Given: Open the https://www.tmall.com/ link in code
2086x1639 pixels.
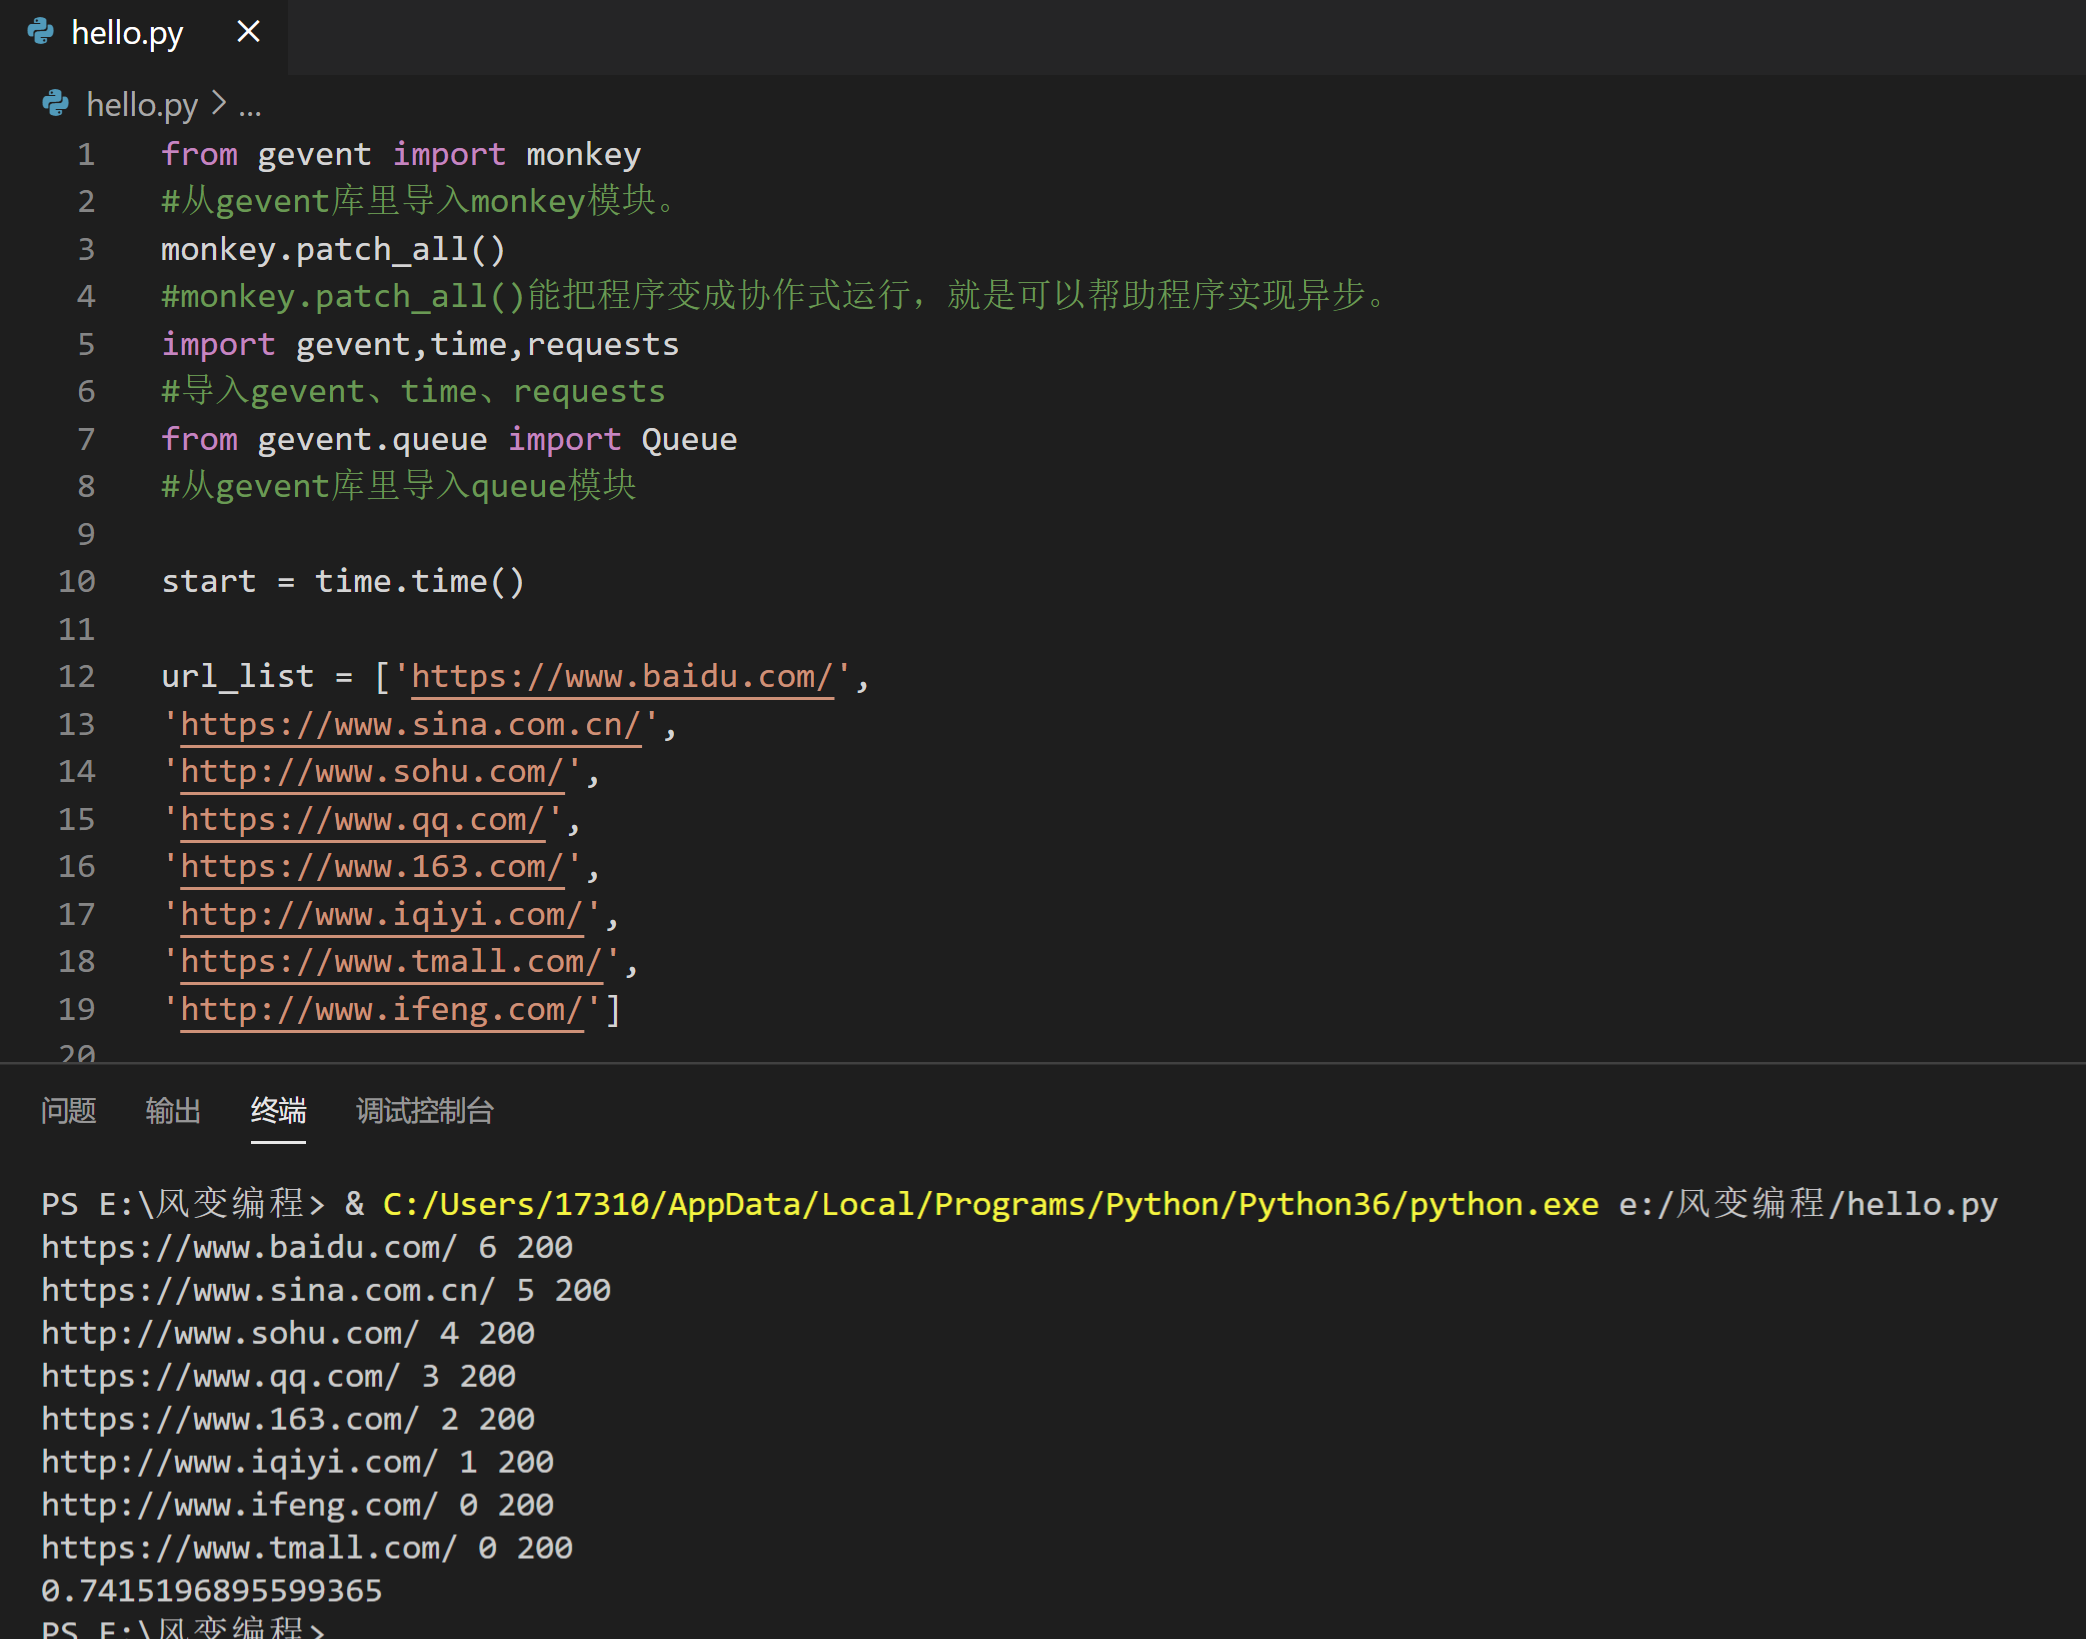Looking at the screenshot, I should 391,962.
